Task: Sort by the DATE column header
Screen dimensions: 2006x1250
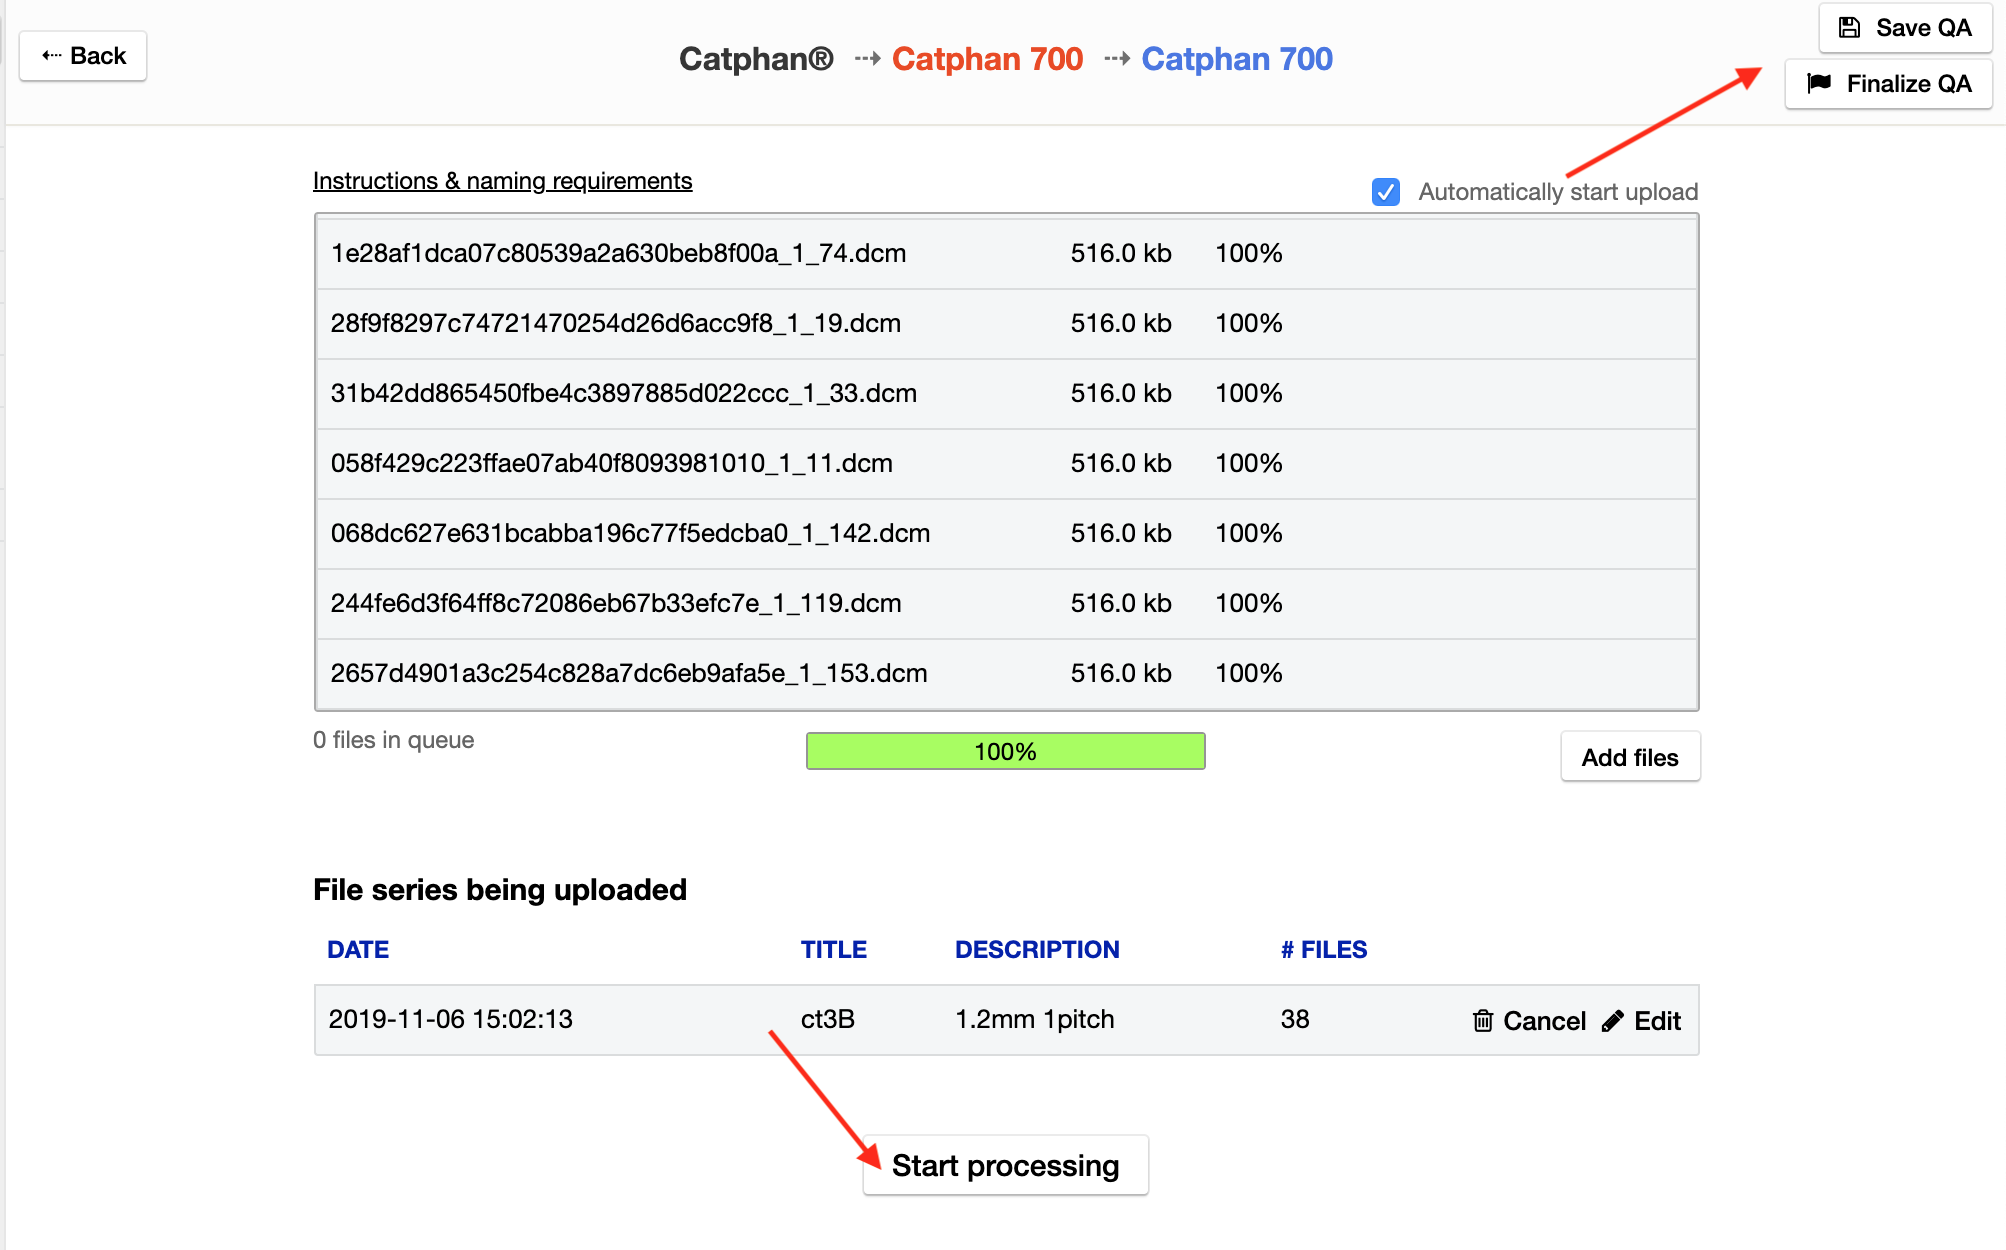Action: click(x=358, y=950)
